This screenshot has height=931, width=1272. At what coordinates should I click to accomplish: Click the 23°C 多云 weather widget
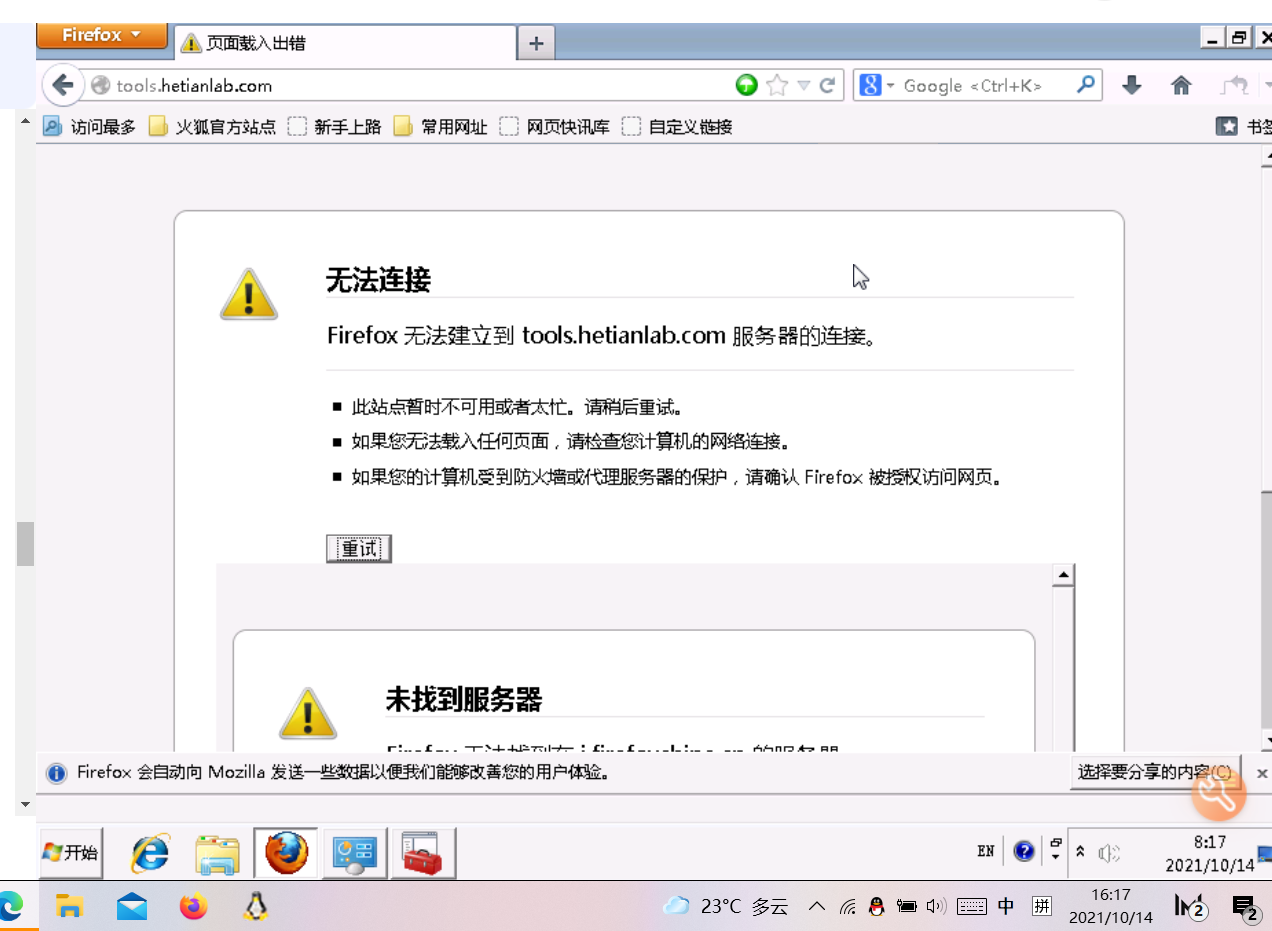coord(726,906)
